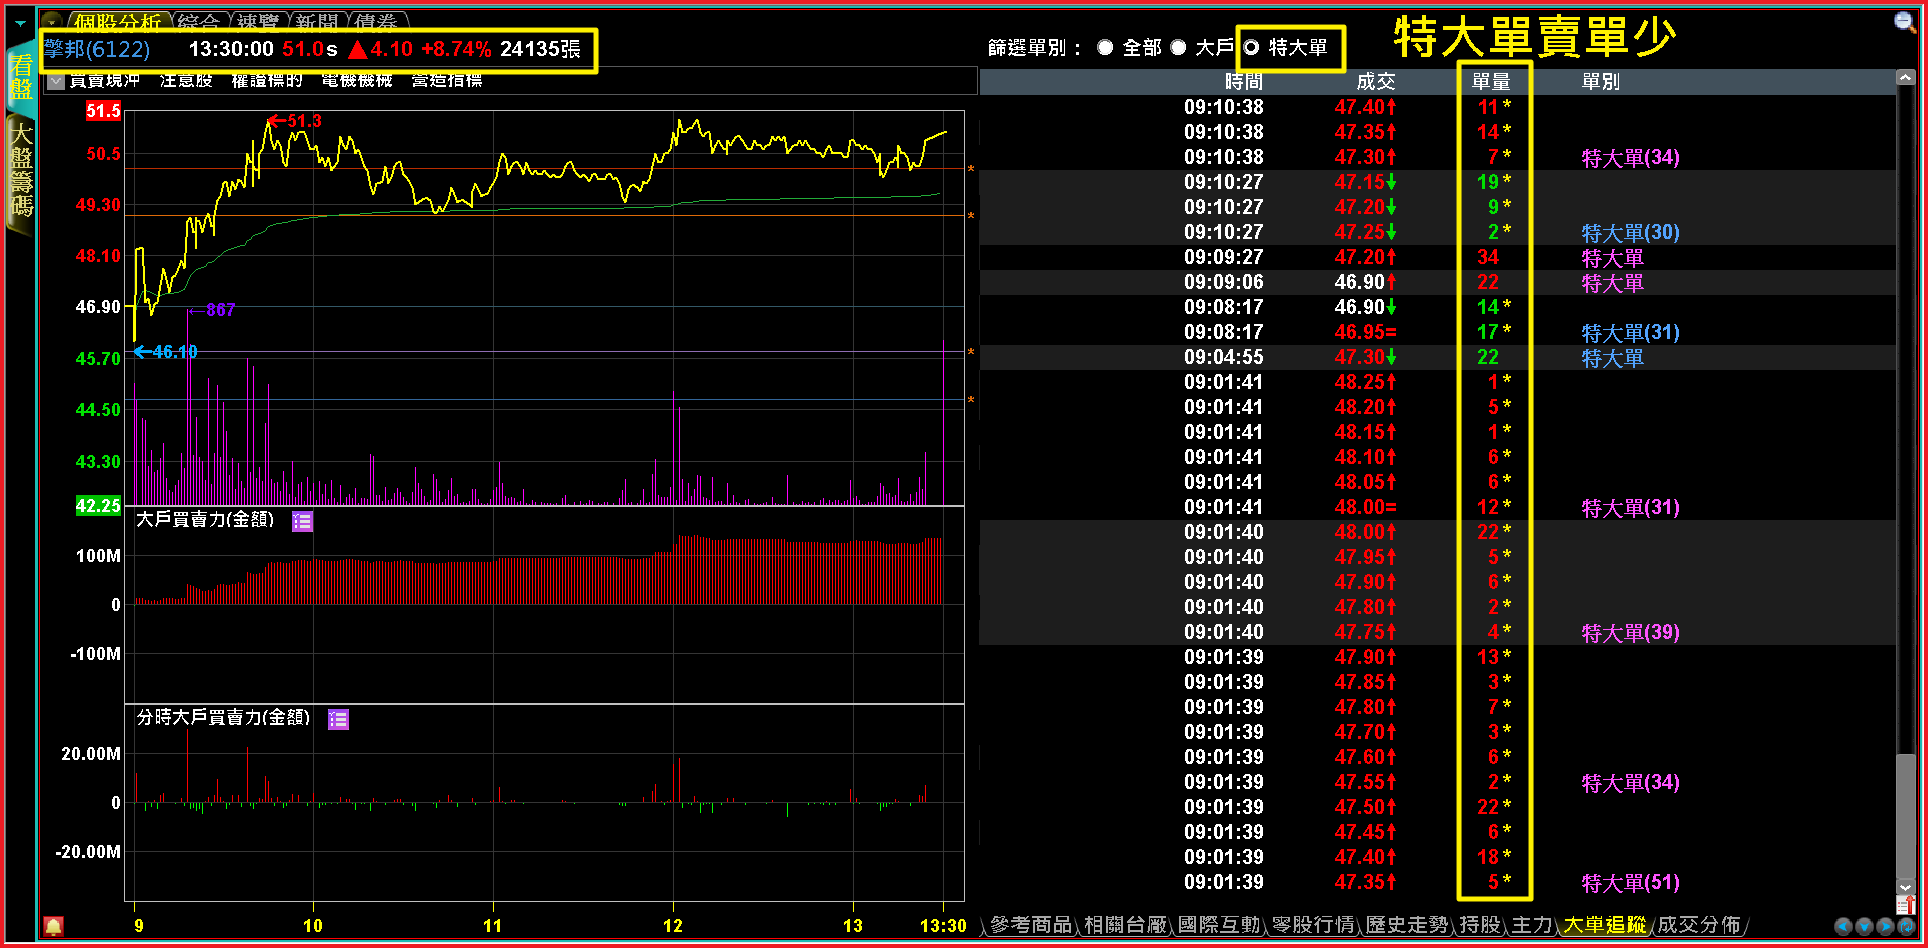Click the 注意股 tag label
Screen dimensions: 1928x948
[186, 81]
